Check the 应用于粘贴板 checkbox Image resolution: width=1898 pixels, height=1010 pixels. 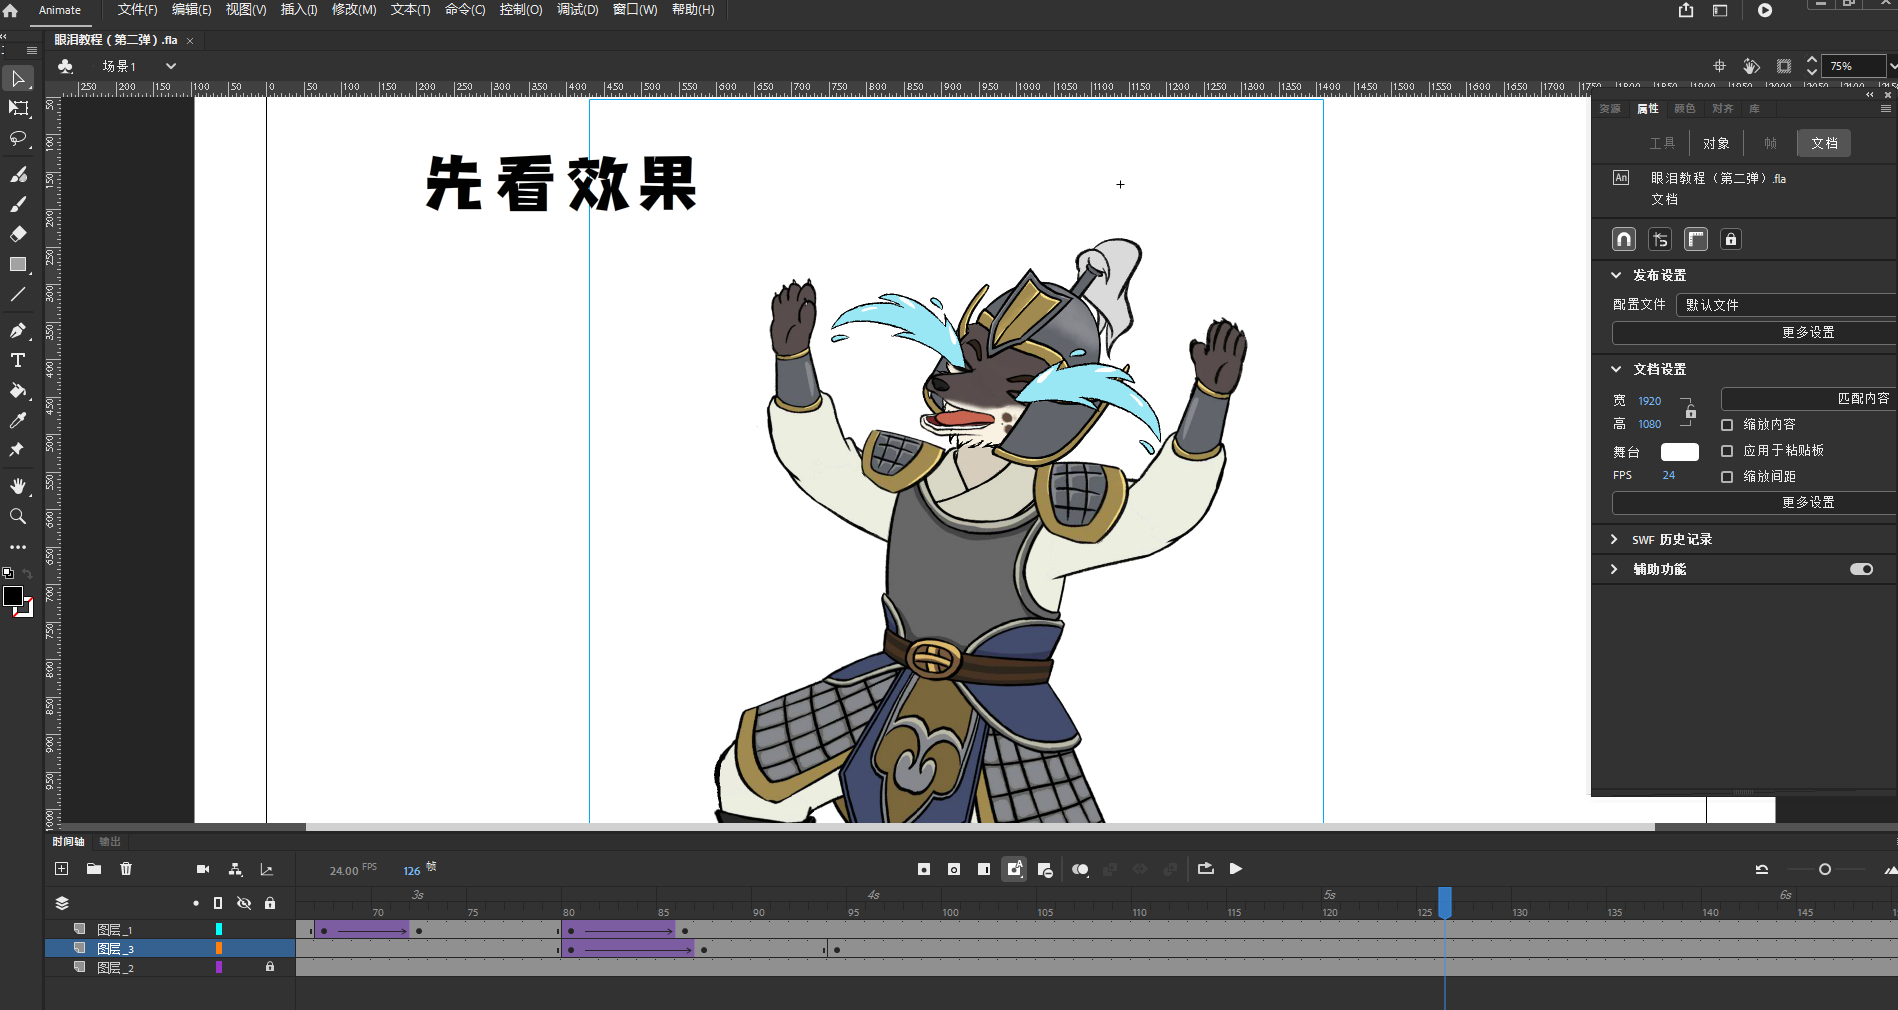coord(1727,451)
